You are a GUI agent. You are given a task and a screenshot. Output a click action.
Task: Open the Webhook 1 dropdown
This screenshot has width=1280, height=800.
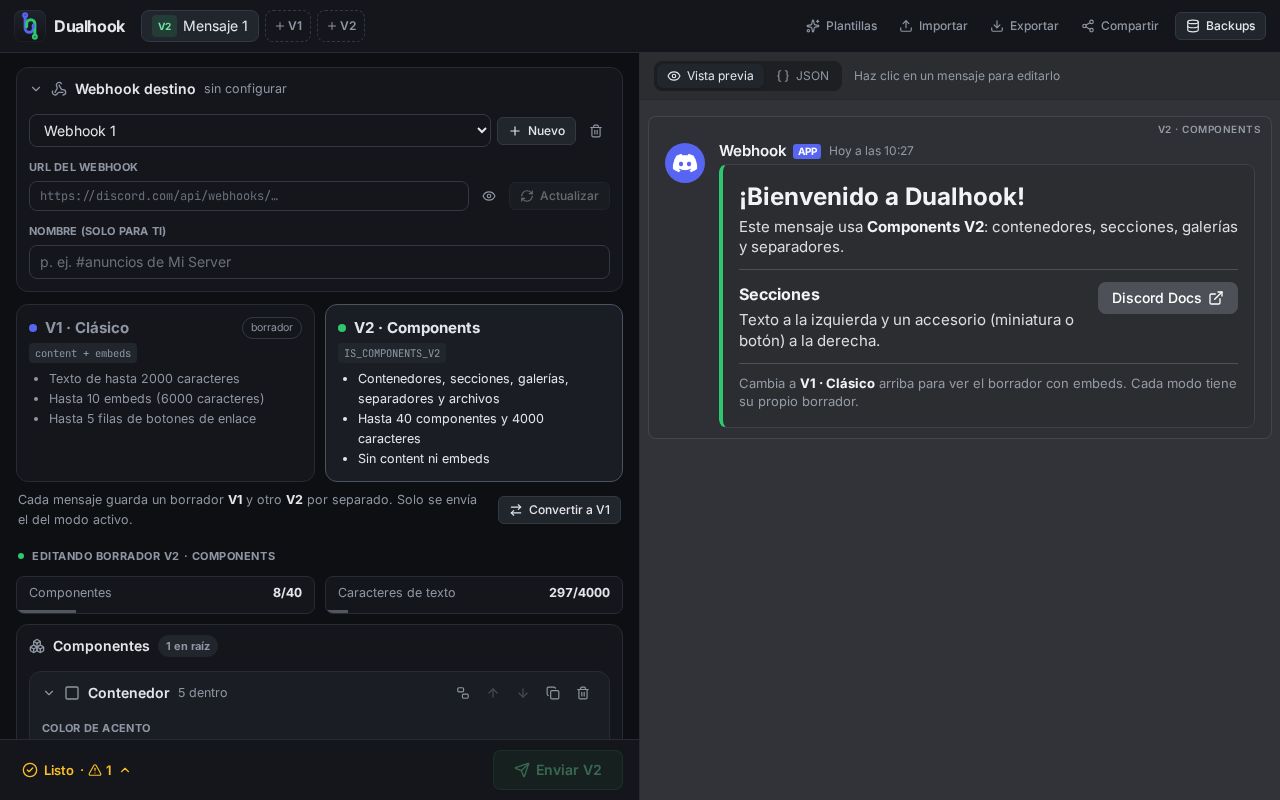260,131
